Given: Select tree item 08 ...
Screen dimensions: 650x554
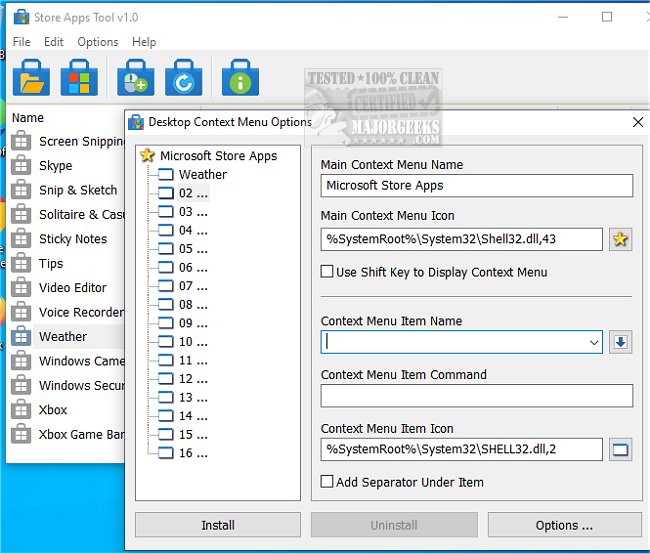Looking at the screenshot, I should (x=193, y=305).
